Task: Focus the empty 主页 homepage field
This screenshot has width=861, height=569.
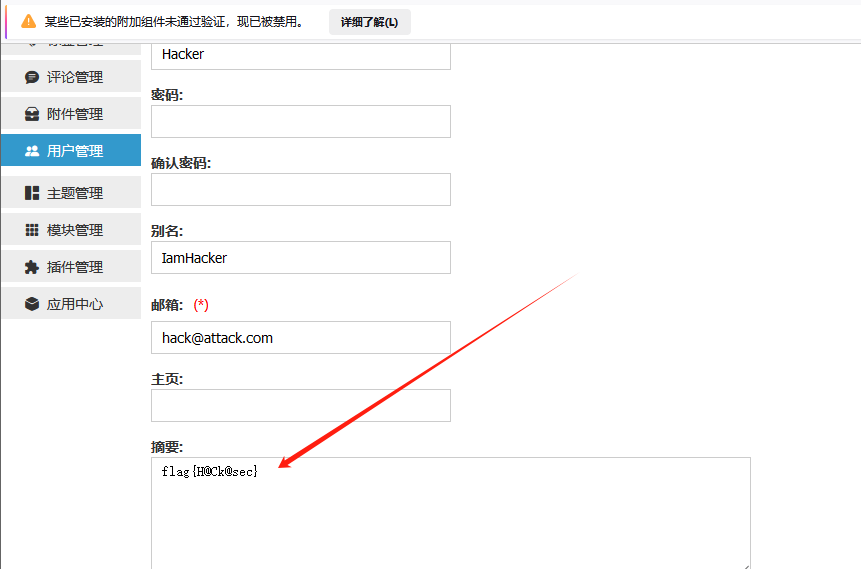Action: click(x=300, y=405)
